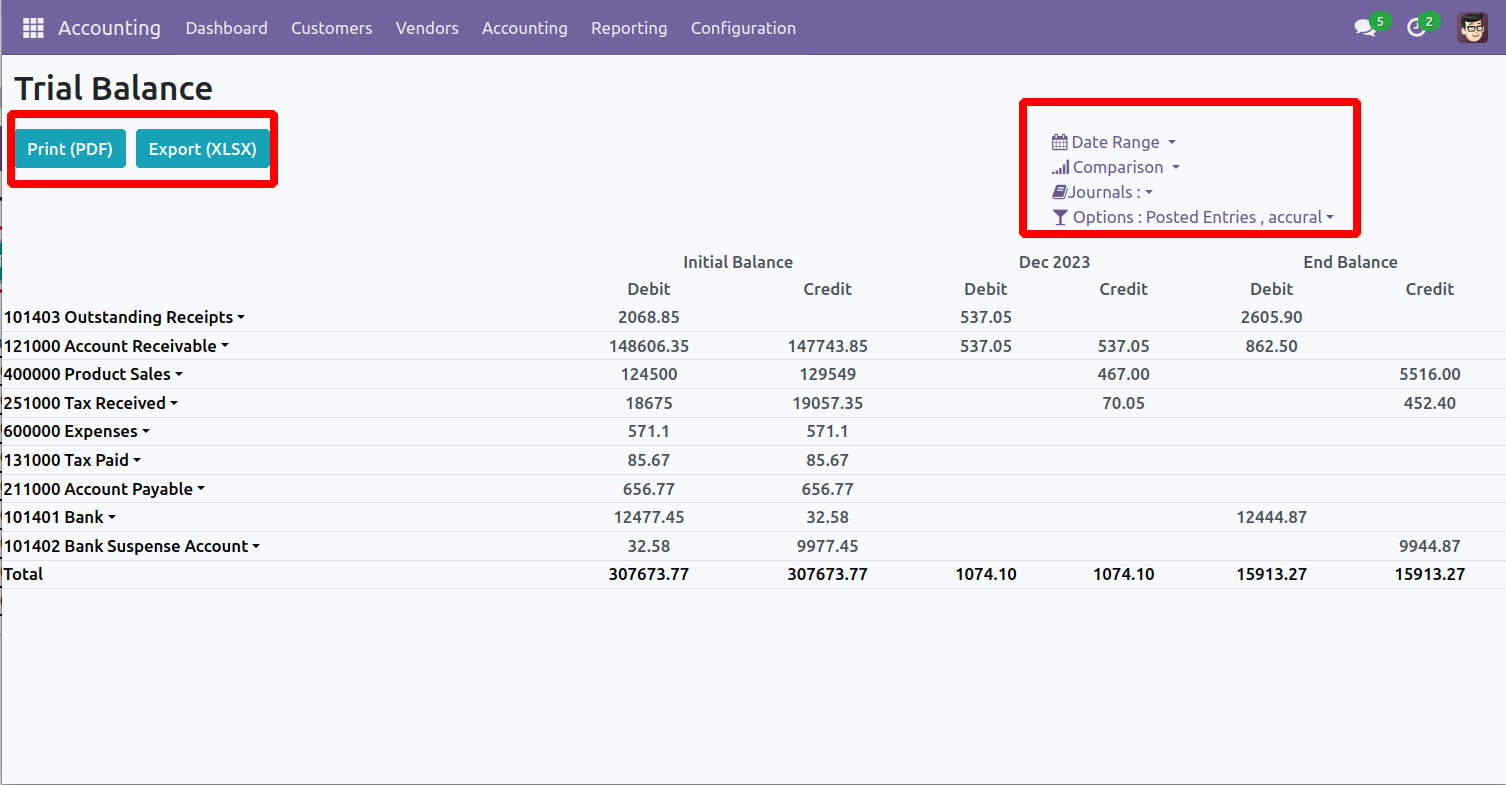Click the Export (XLSX) button

point(203,149)
